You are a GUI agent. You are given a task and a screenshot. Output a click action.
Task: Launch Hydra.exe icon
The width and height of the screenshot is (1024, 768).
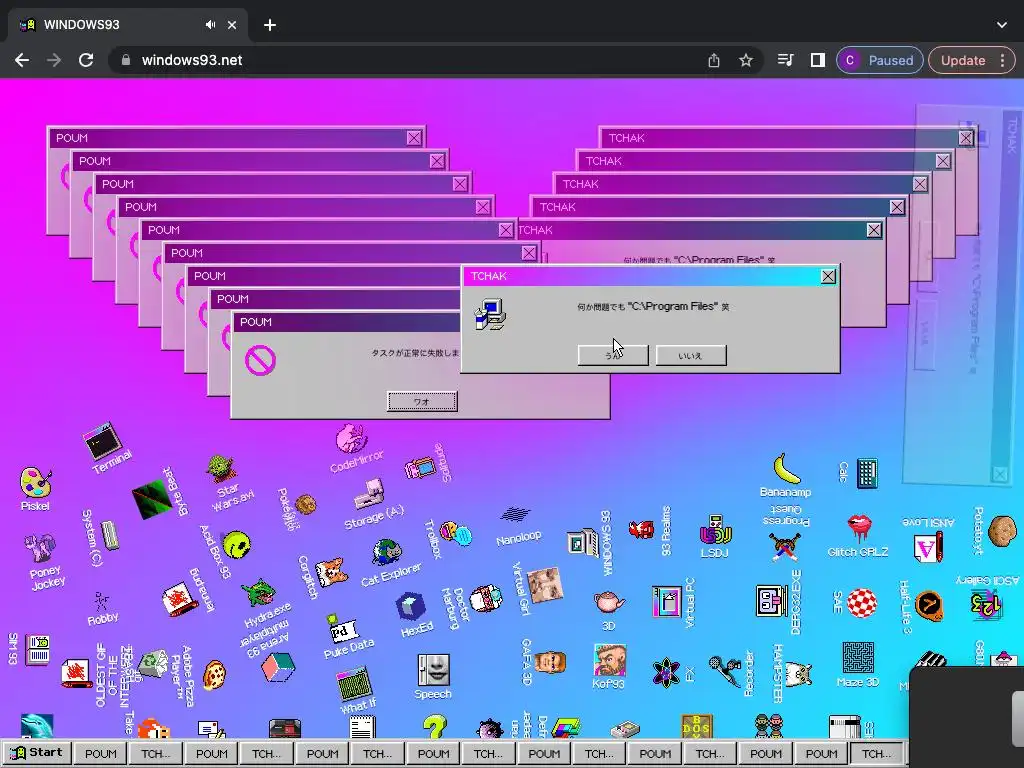259,592
